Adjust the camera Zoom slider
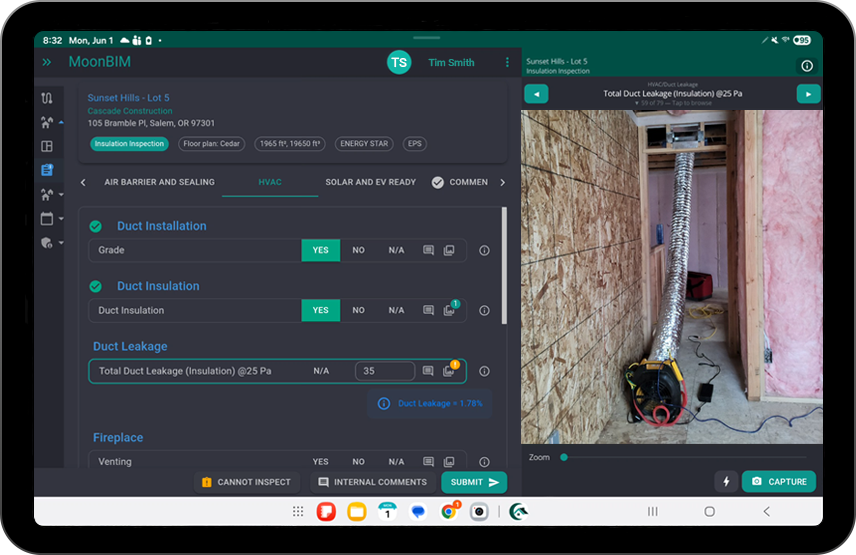 (x=685, y=457)
